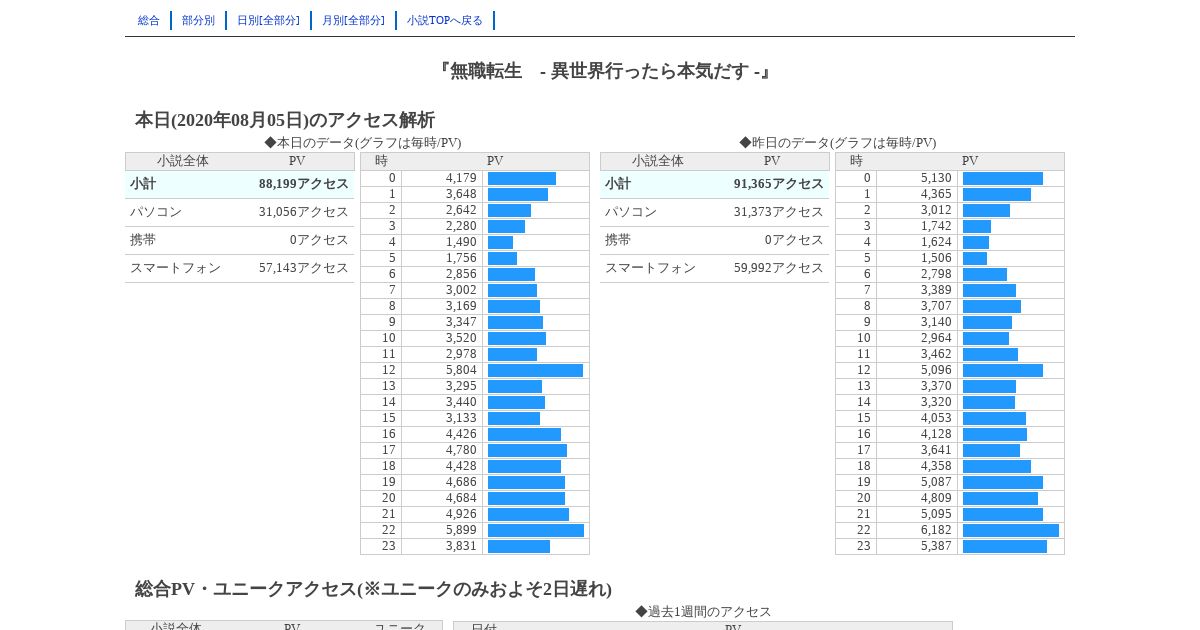Open the 総合 navigation link

149,20
